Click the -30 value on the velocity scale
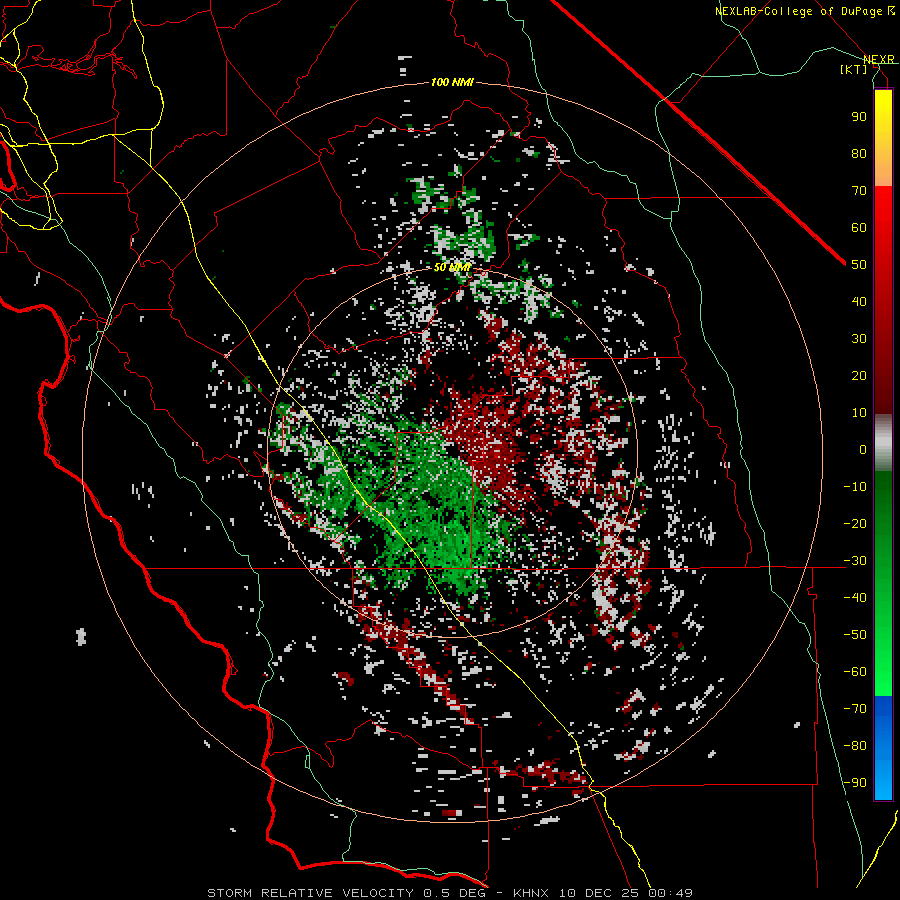The image size is (900, 900). pos(855,561)
